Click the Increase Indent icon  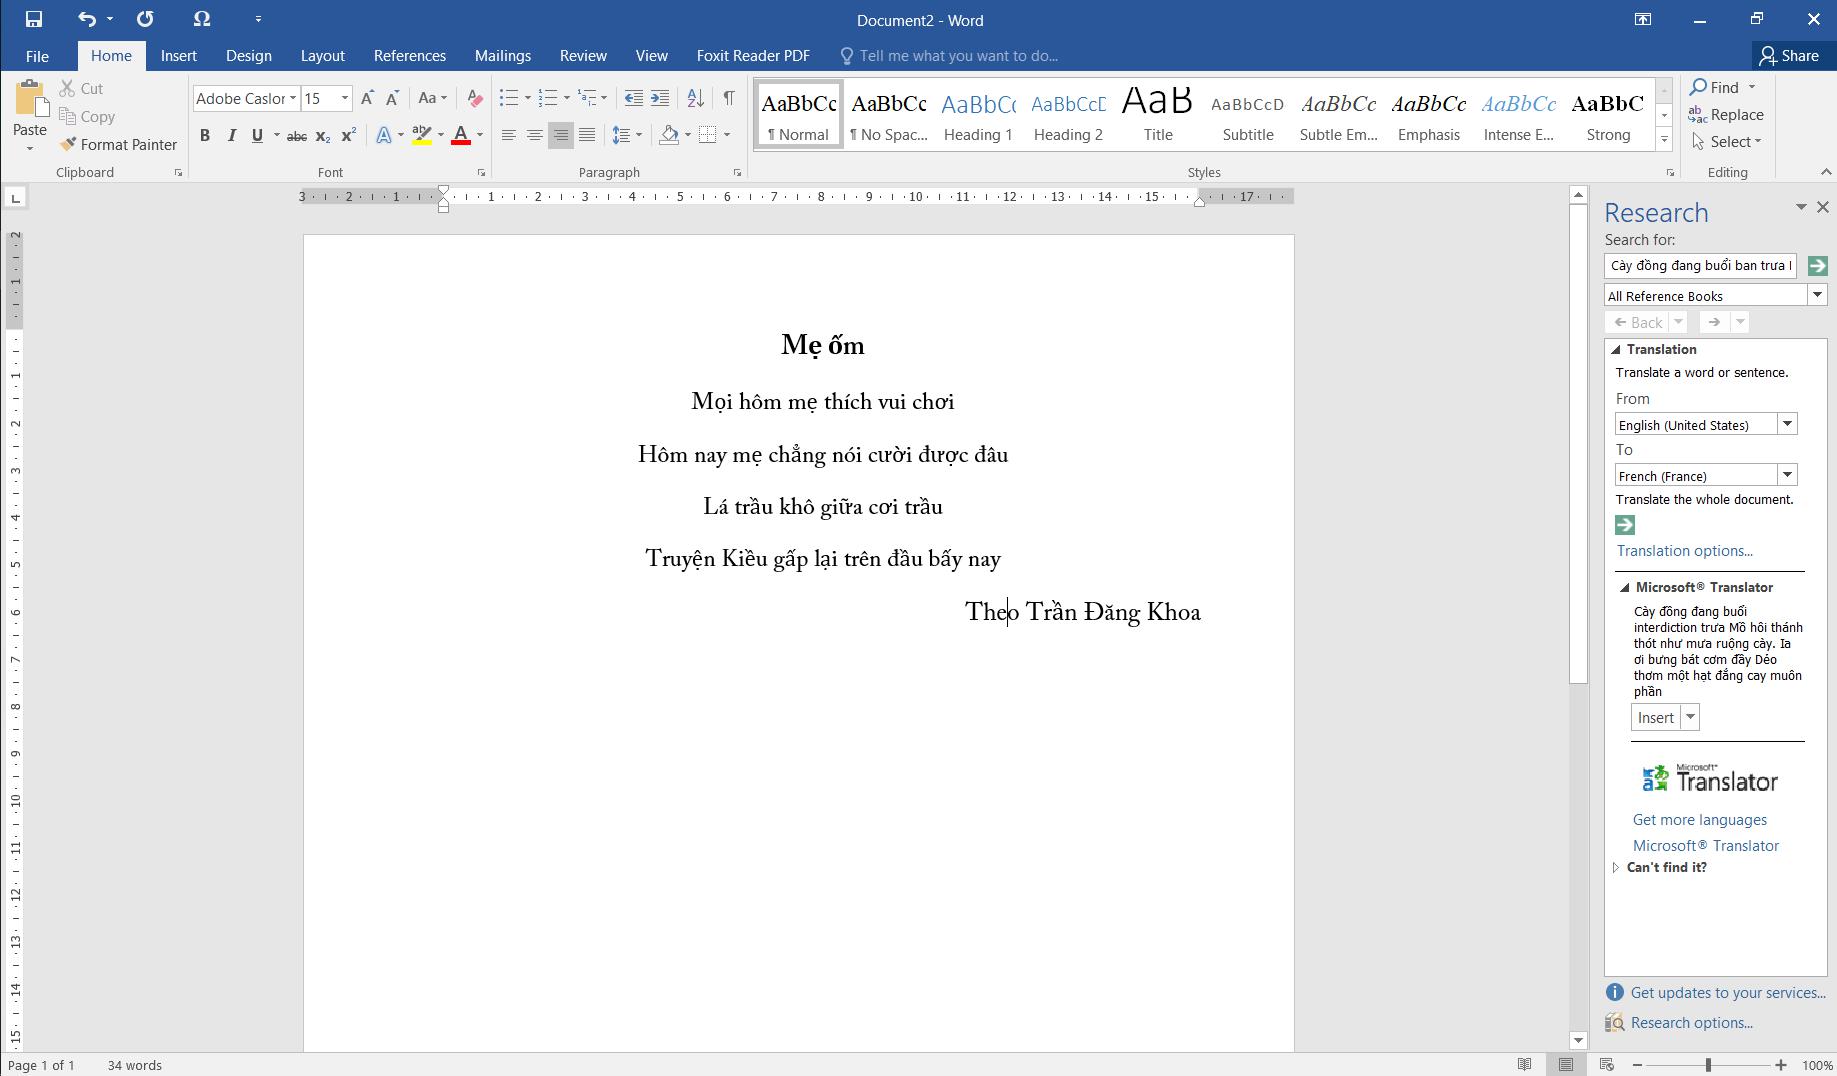[x=660, y=98]
